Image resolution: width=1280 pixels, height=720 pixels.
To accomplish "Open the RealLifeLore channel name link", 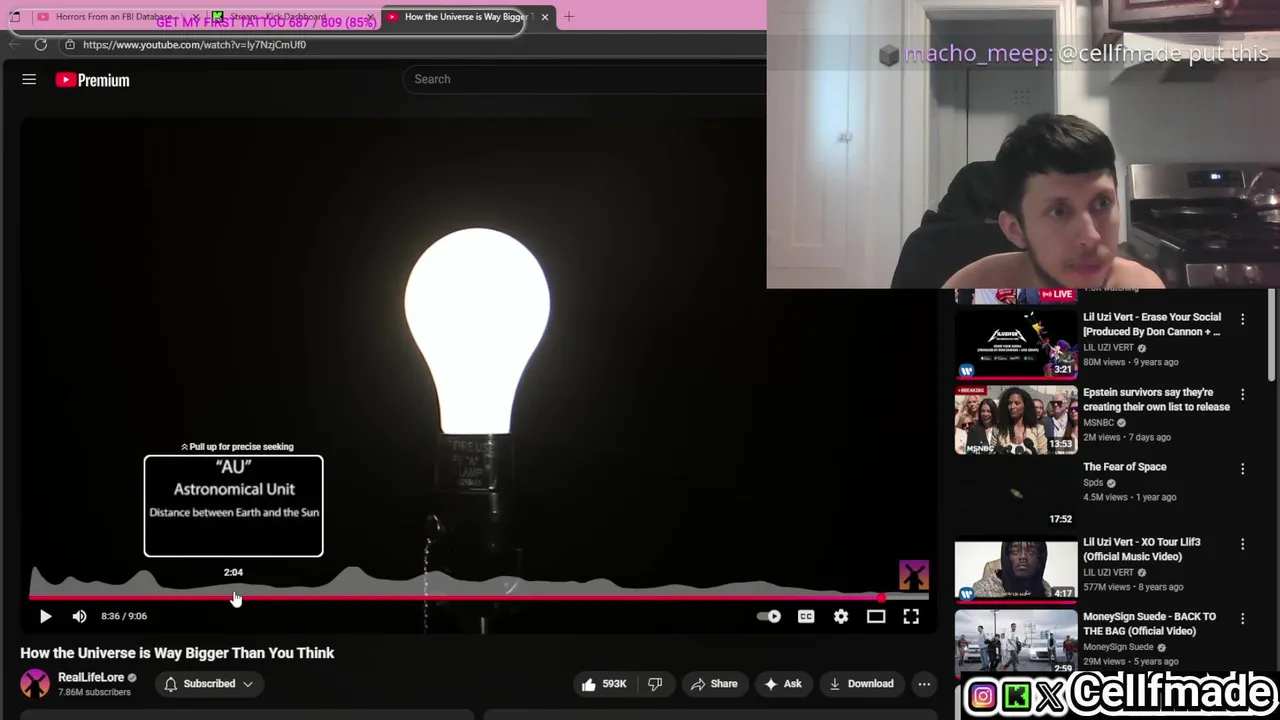I will click(90, 677).
